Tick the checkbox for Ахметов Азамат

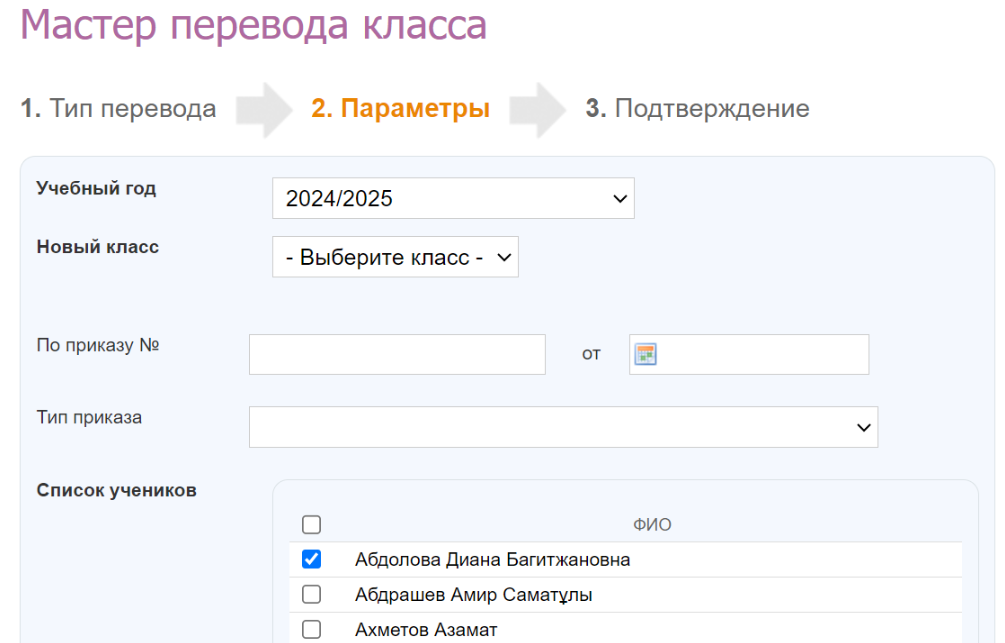(311, 629)
